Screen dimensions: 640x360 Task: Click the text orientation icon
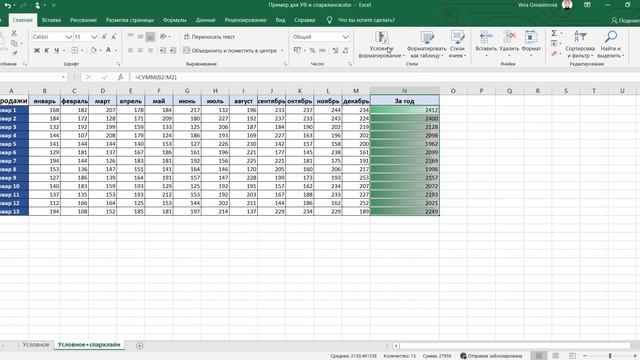pyautogui.click(x=163, y=37)
